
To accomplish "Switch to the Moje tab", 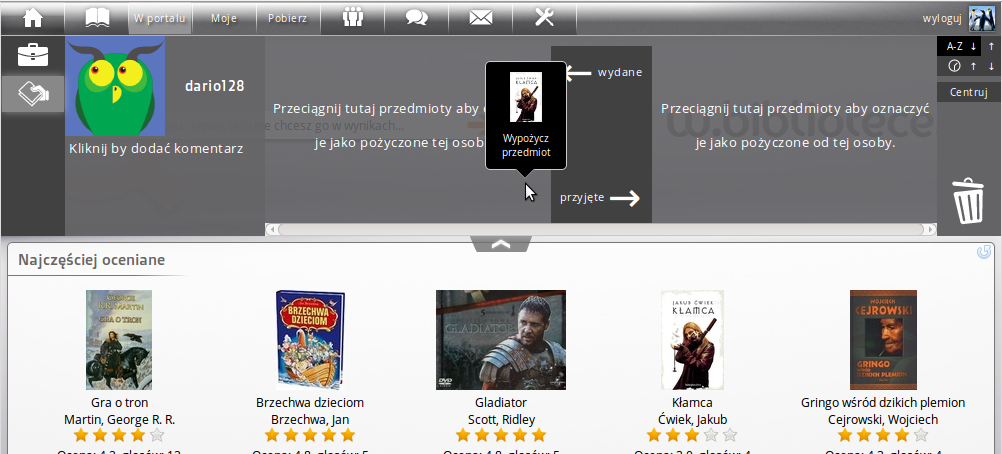I will tap(223, 18).
